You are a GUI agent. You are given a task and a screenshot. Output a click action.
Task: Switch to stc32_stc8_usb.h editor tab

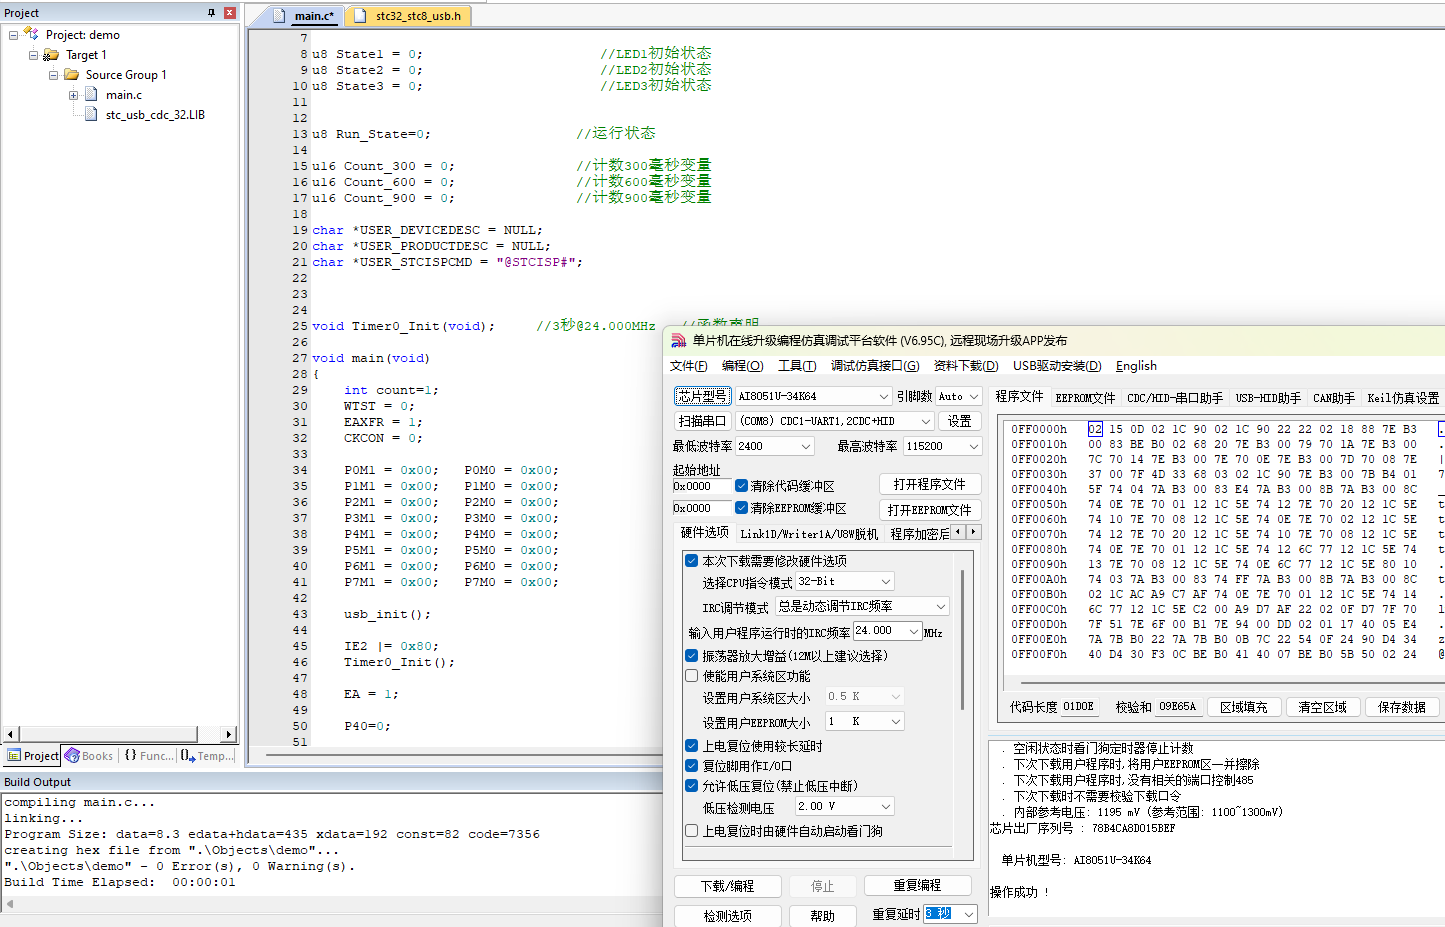[408, 16]
